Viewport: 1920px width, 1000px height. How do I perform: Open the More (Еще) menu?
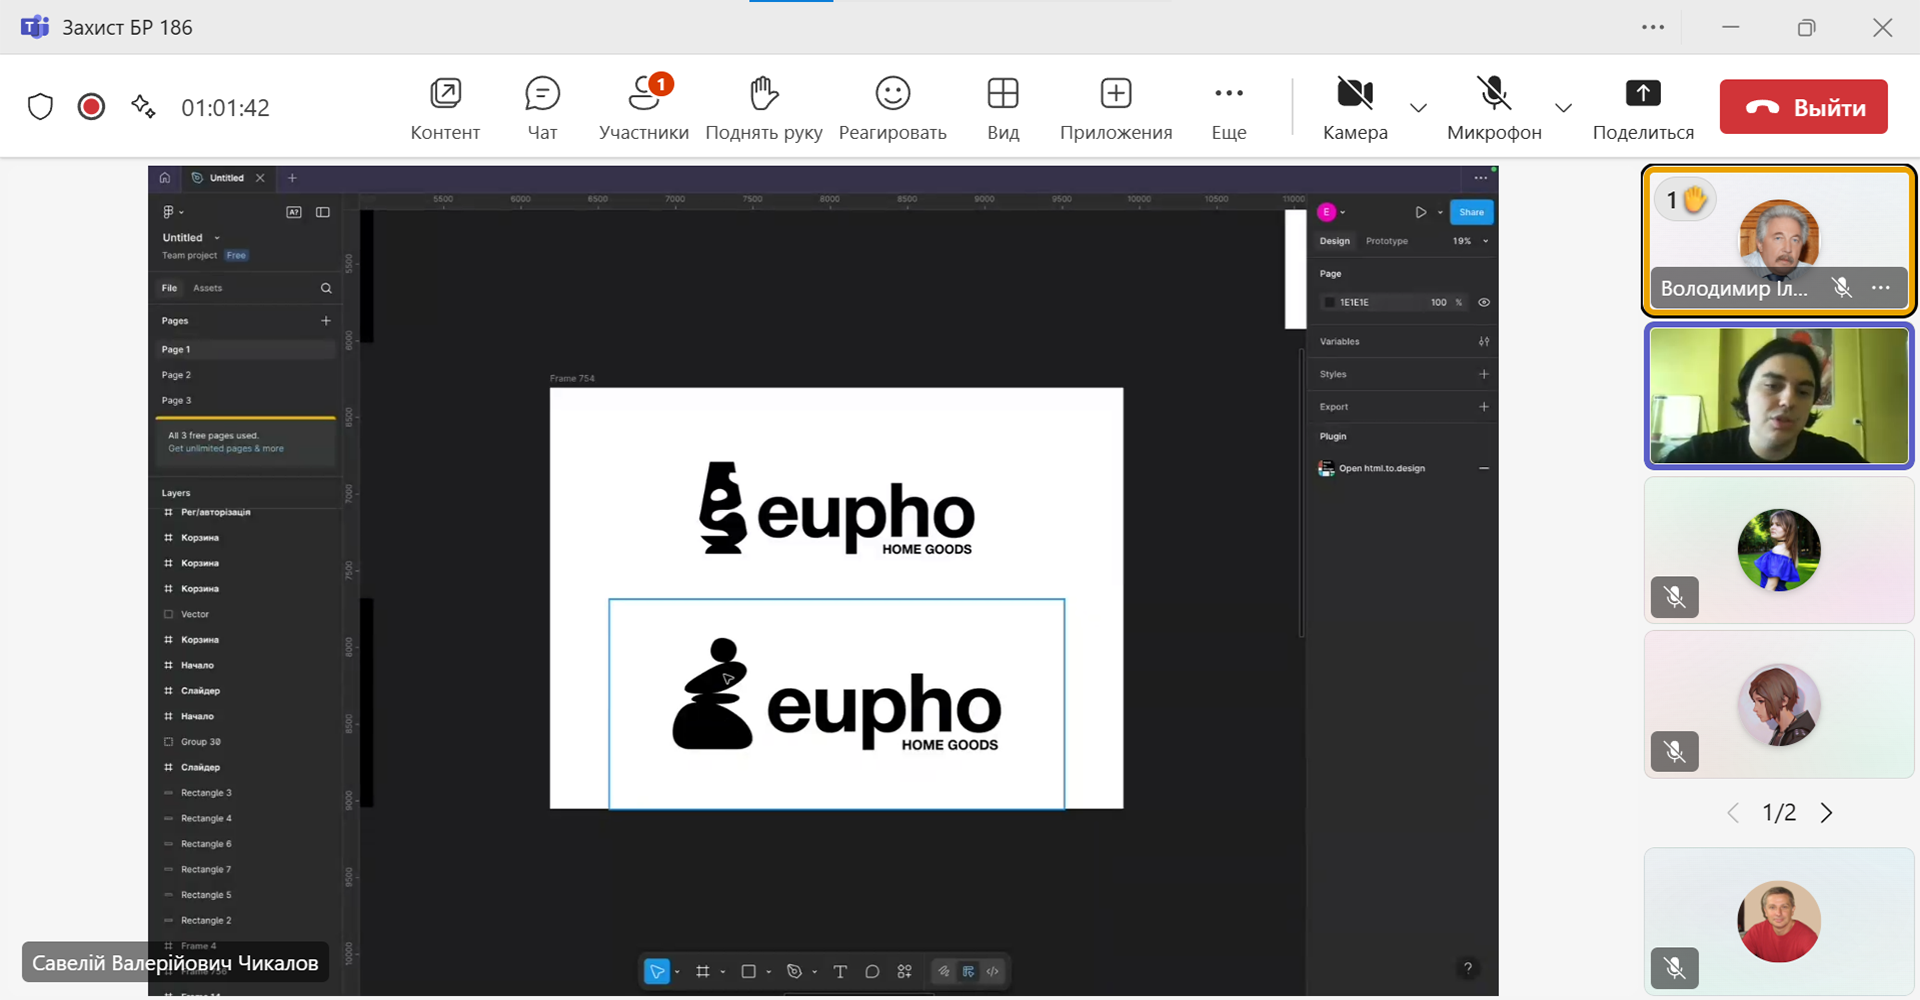1228,95
